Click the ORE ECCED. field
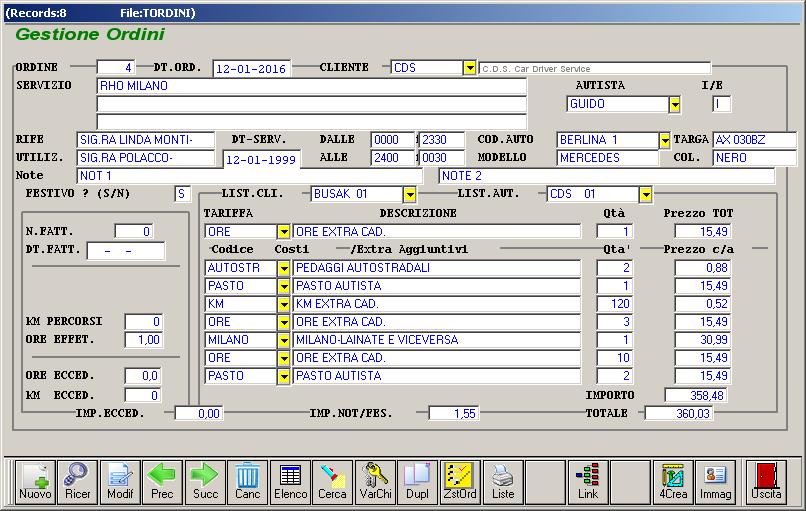The image size is (806, 511). pos(143,376)
